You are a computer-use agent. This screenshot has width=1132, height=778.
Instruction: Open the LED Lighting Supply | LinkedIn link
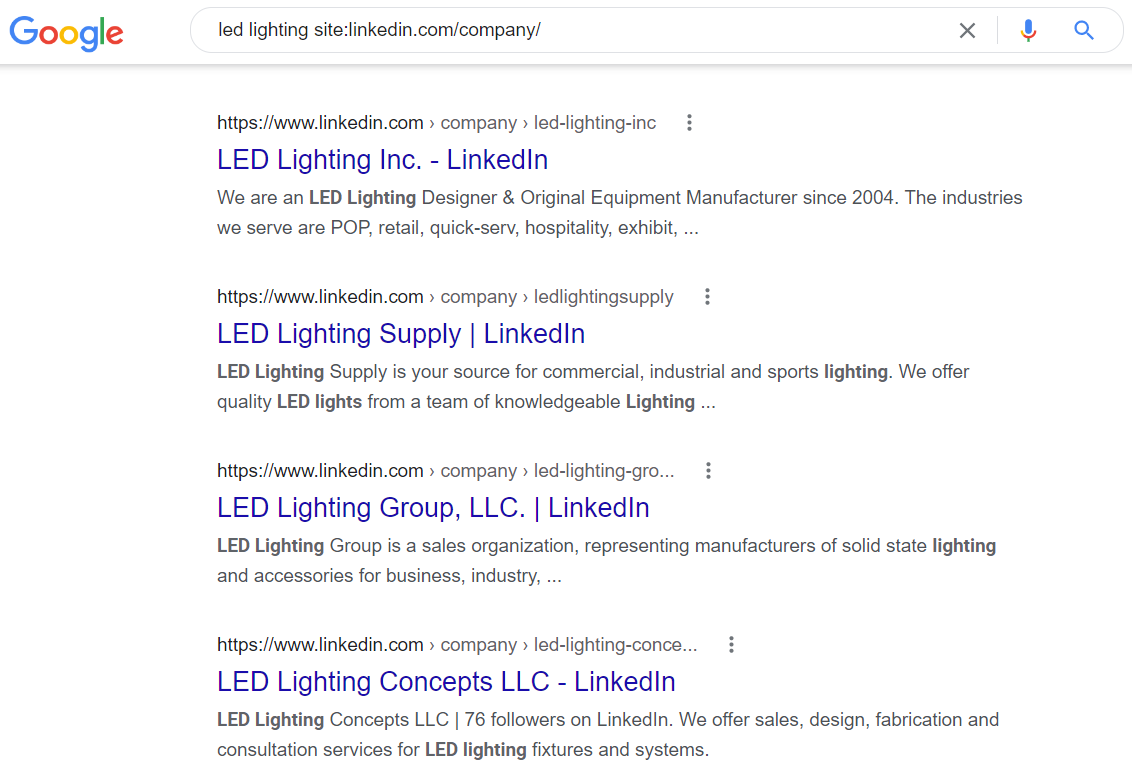tap(400, 334)
